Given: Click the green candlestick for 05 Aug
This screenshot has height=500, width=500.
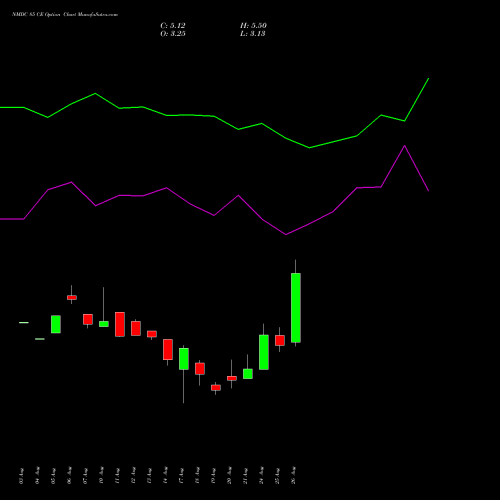Looking at the screenshot, I should click(x=56, y=324).
